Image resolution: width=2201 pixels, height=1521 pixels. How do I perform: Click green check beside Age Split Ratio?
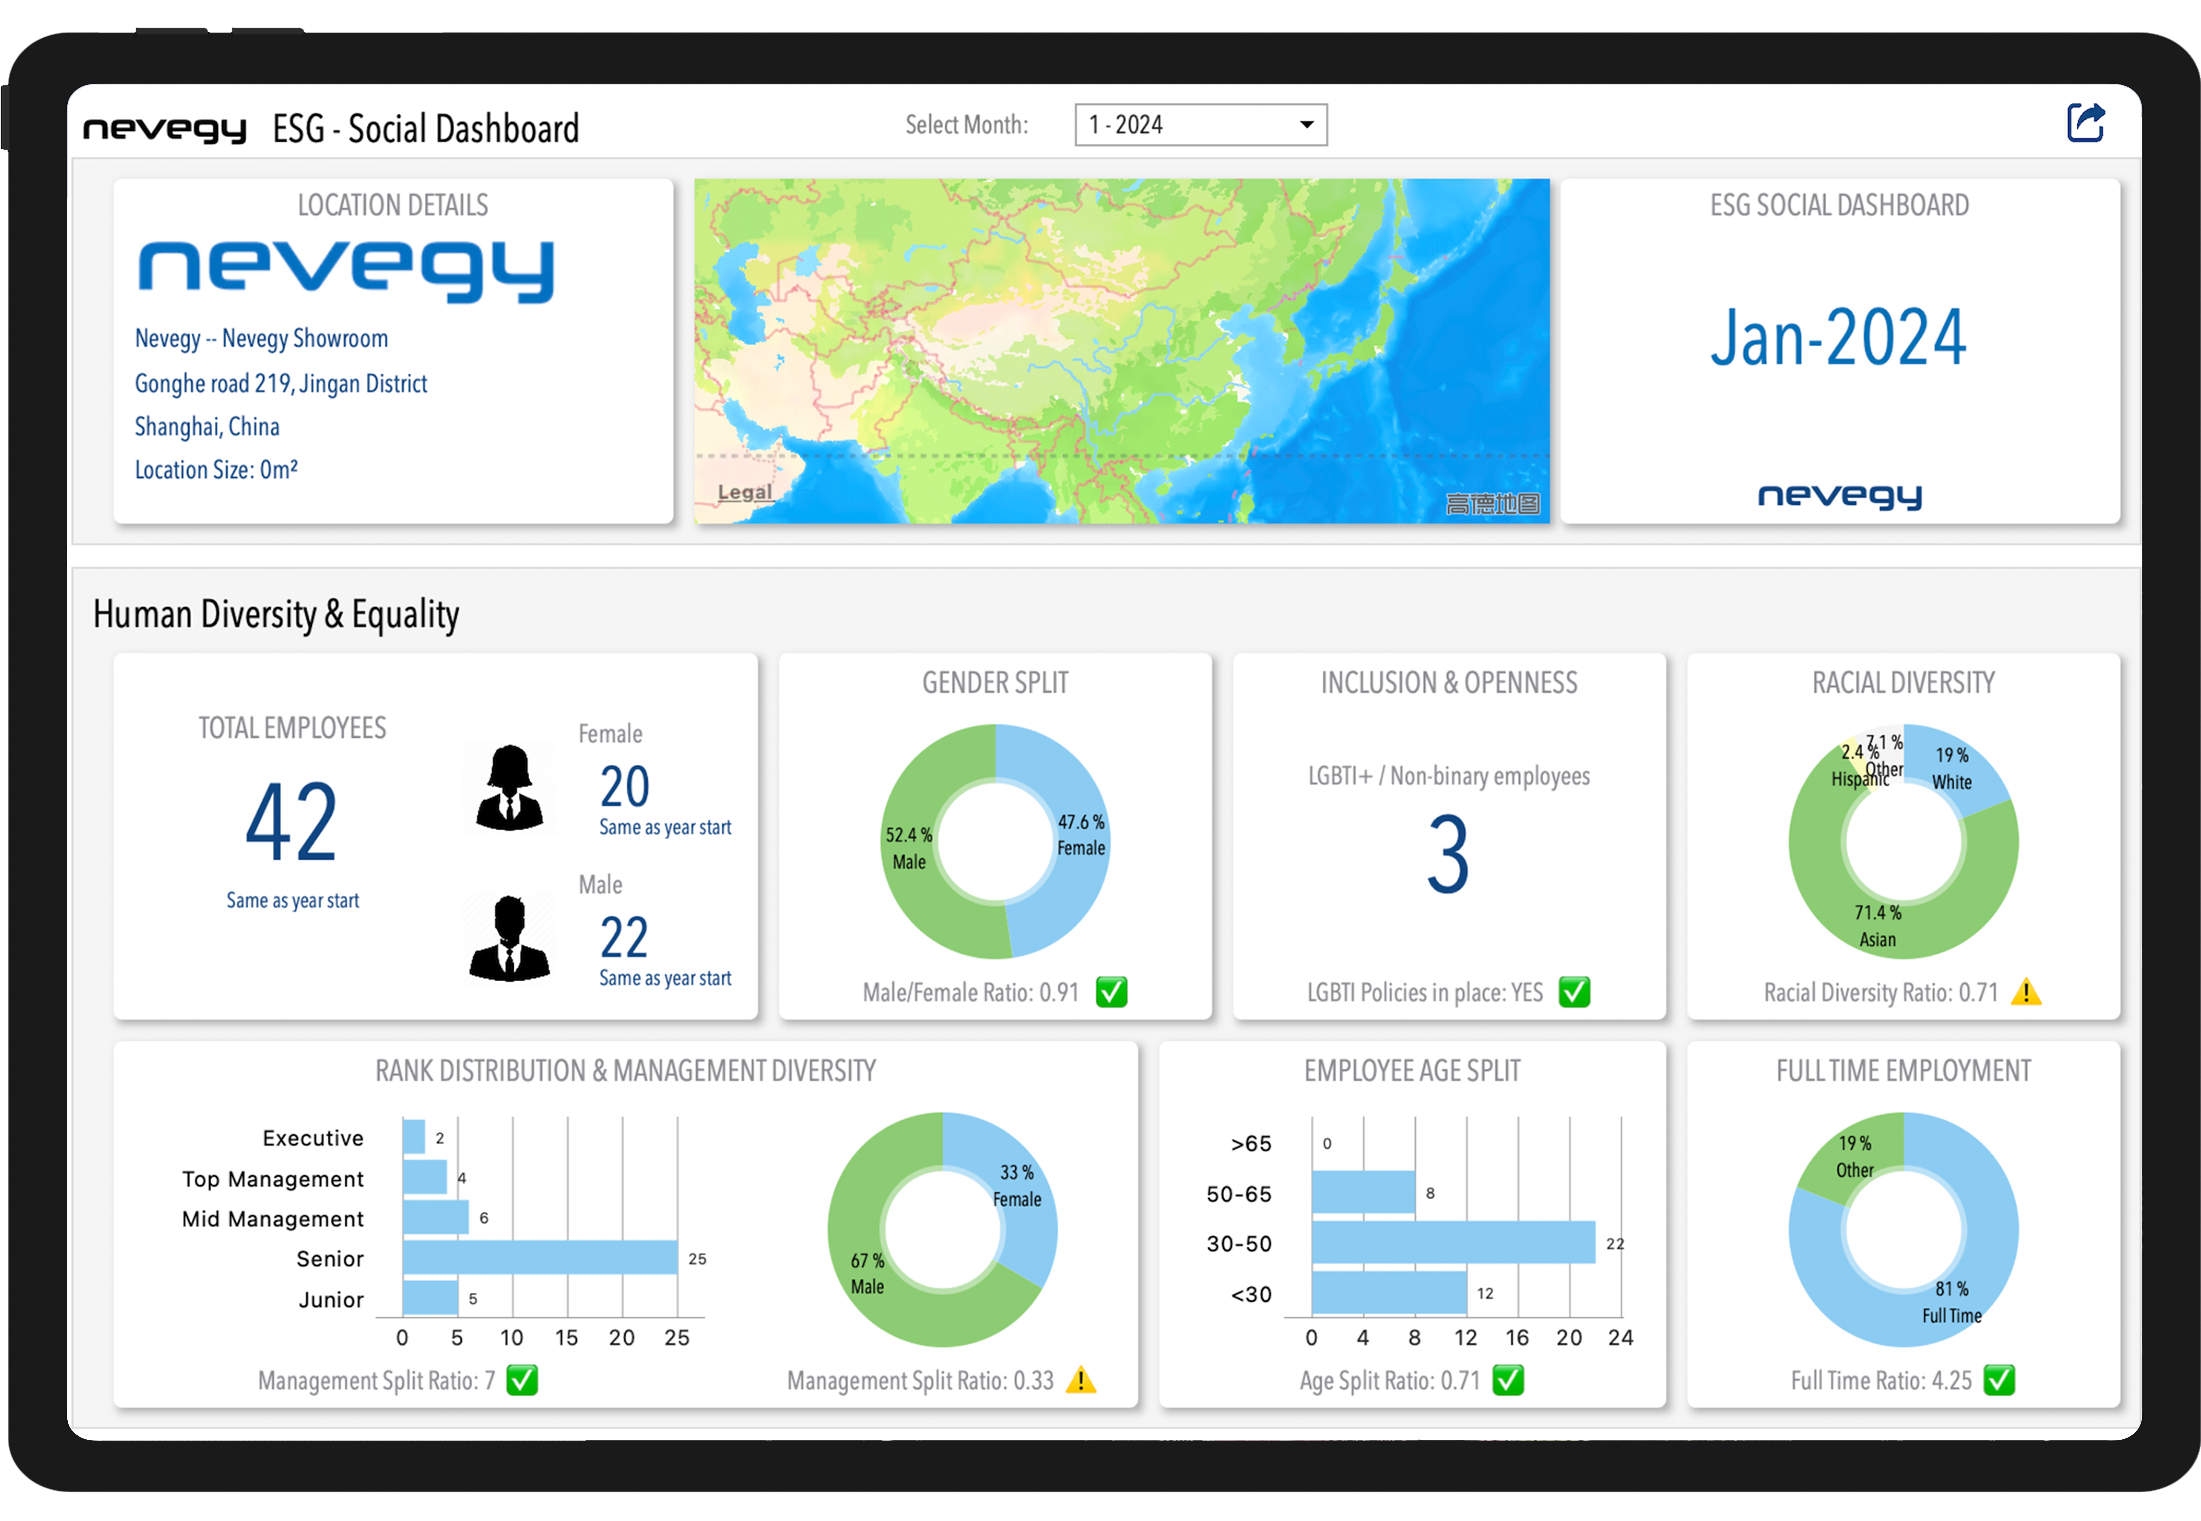1508,1380
